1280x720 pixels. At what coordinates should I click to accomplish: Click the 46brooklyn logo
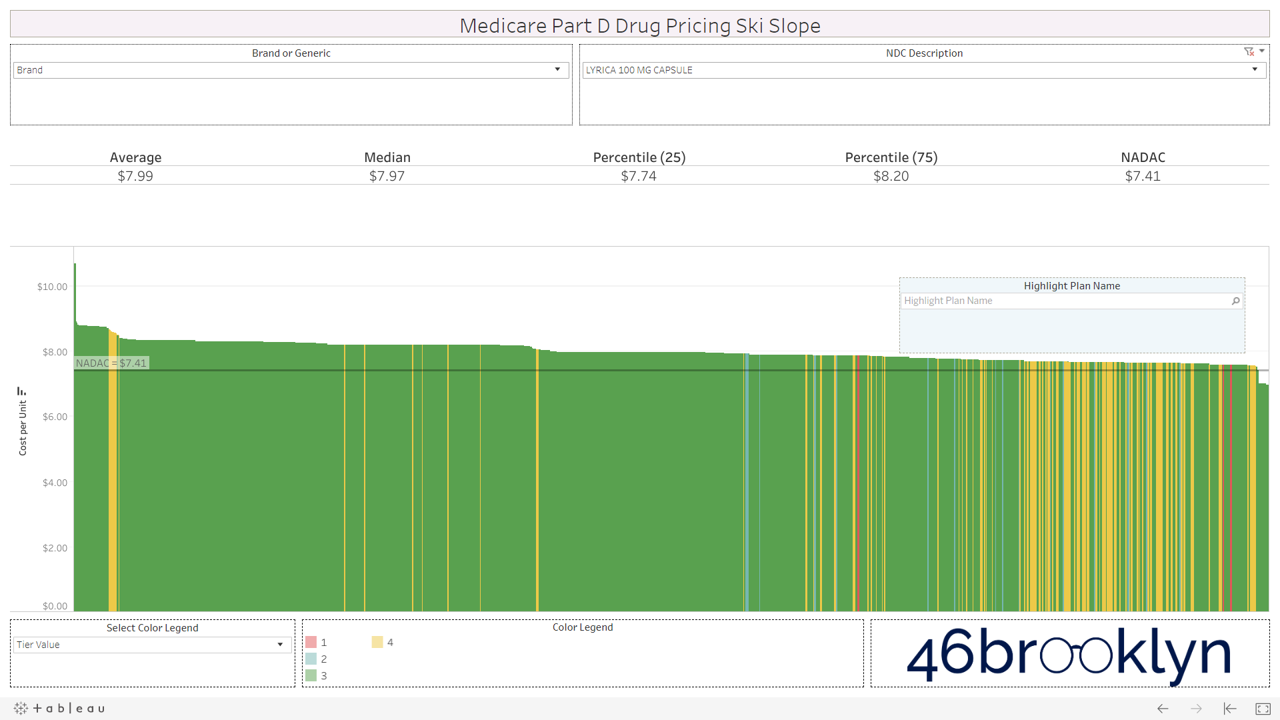pyautogui.click(x=1068, y=654)
